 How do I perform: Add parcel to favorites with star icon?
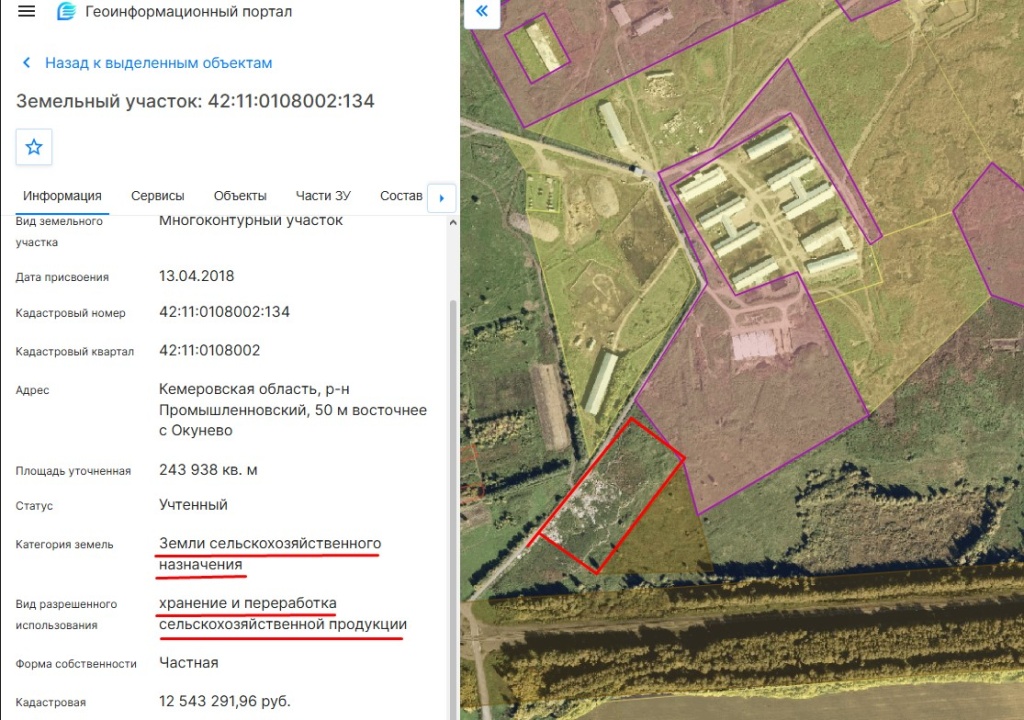click(34, 147)
